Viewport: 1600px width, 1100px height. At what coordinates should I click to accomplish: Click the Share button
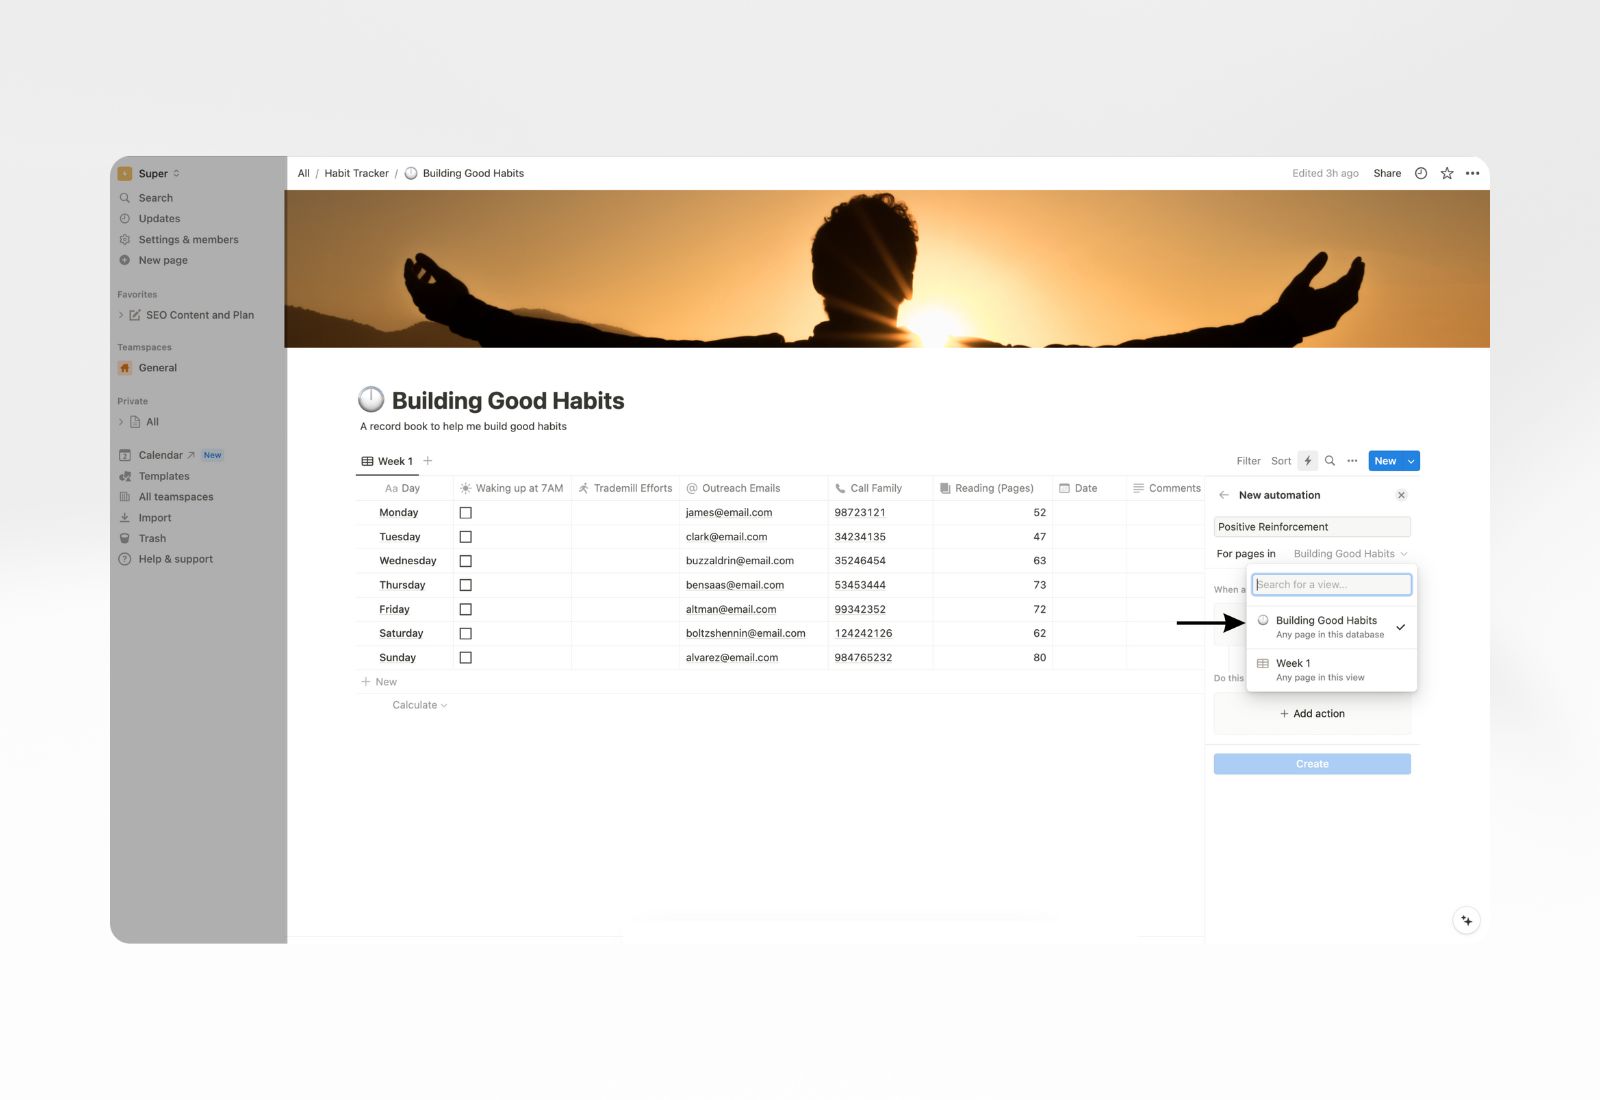click(x=1387, y=173)
